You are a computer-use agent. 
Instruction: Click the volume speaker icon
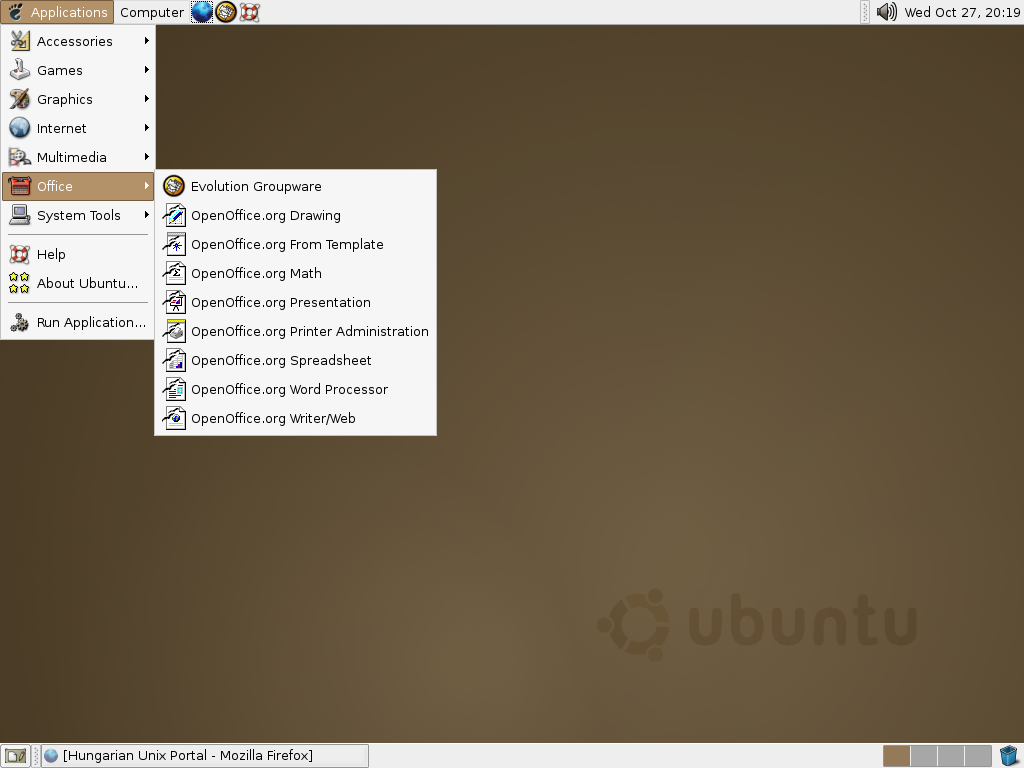(886, 12)
